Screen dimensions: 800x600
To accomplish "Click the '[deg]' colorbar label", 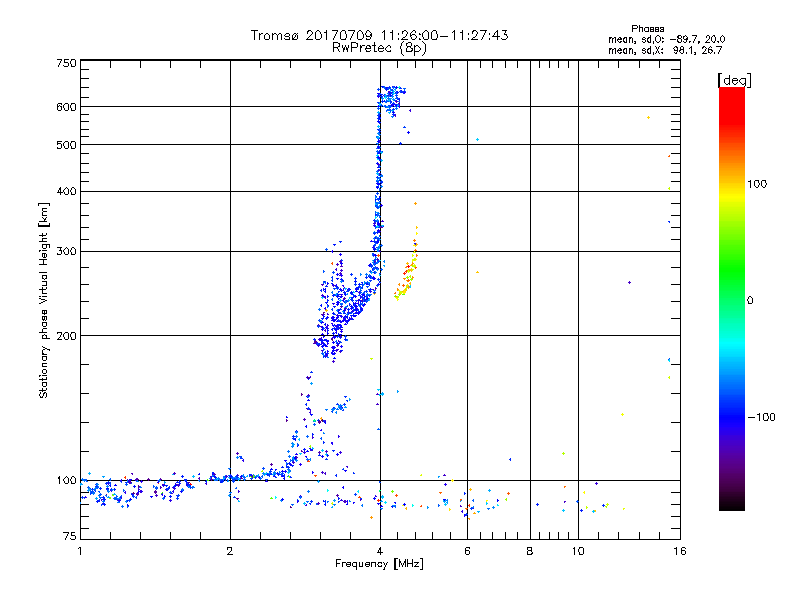I will 734,80.
